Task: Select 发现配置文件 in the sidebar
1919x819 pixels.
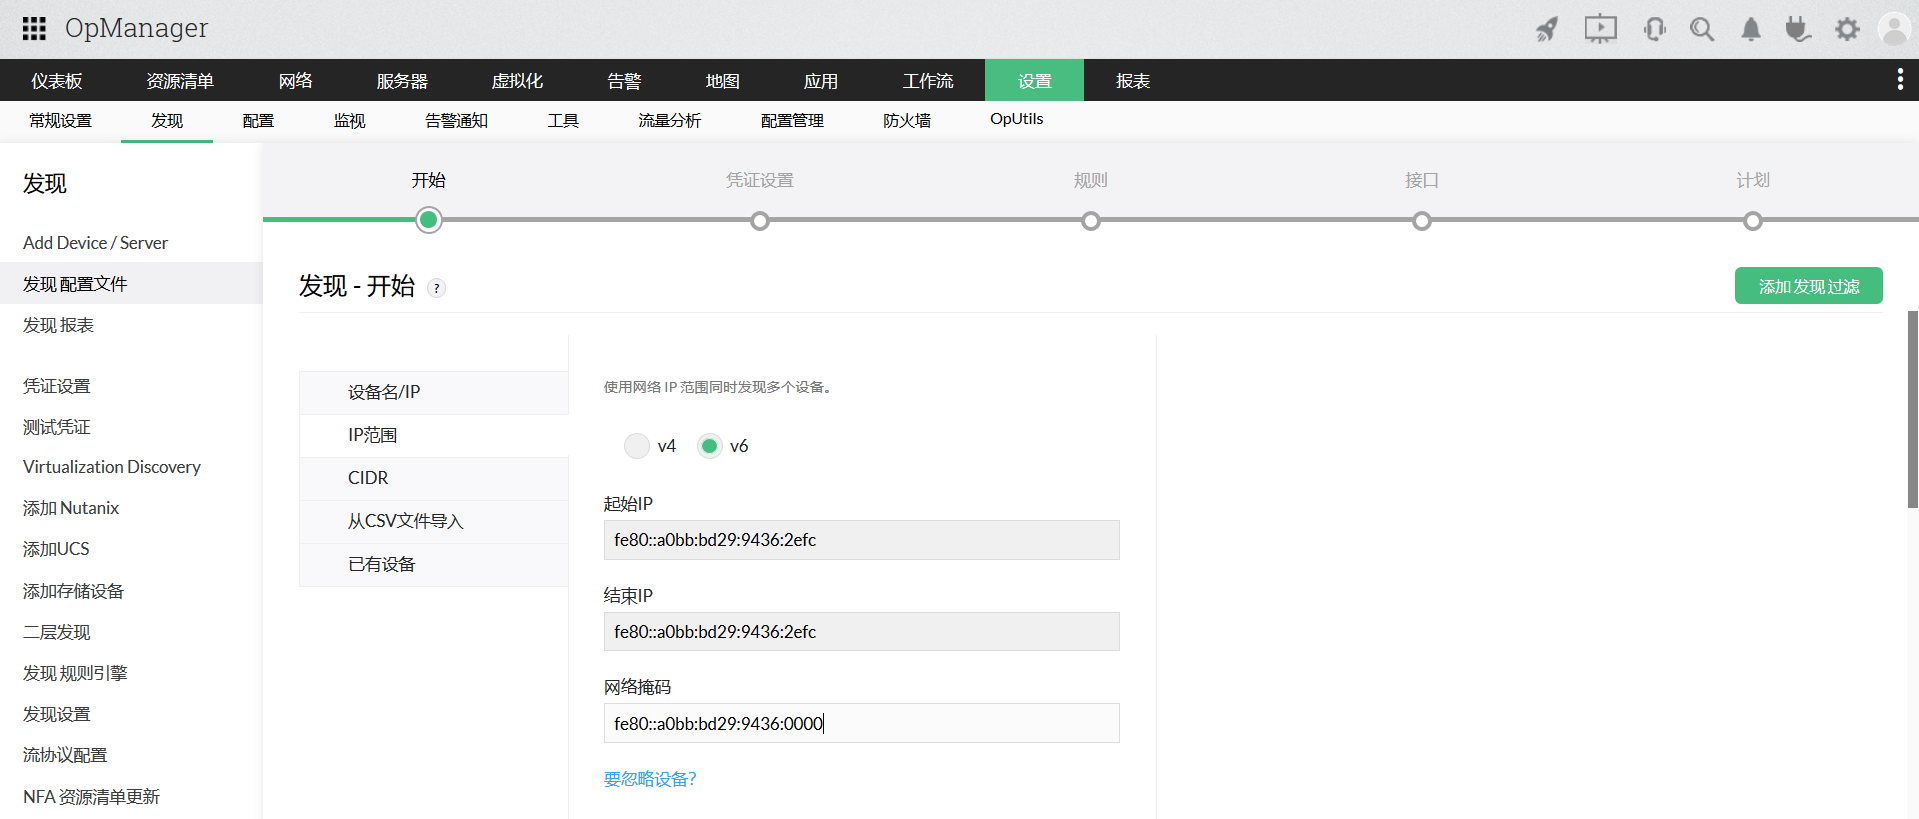Action: 131,284
